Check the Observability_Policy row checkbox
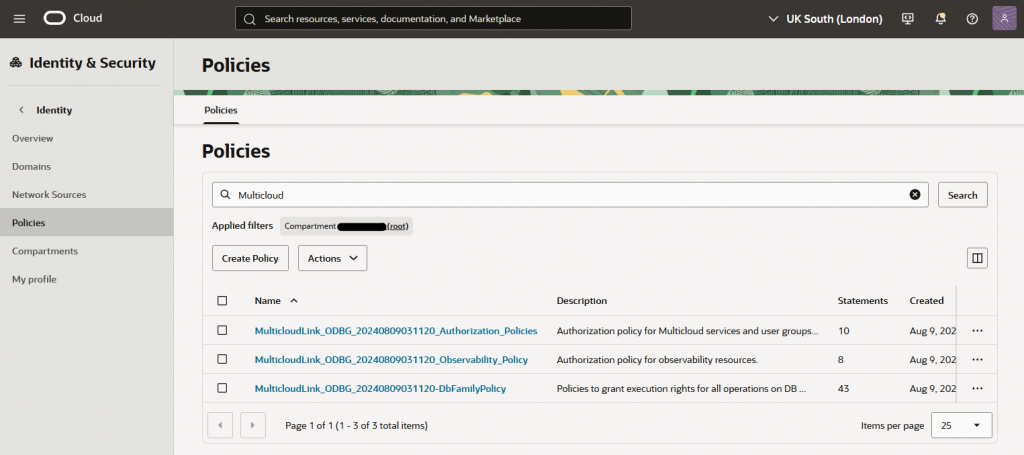 pos(222,359)
